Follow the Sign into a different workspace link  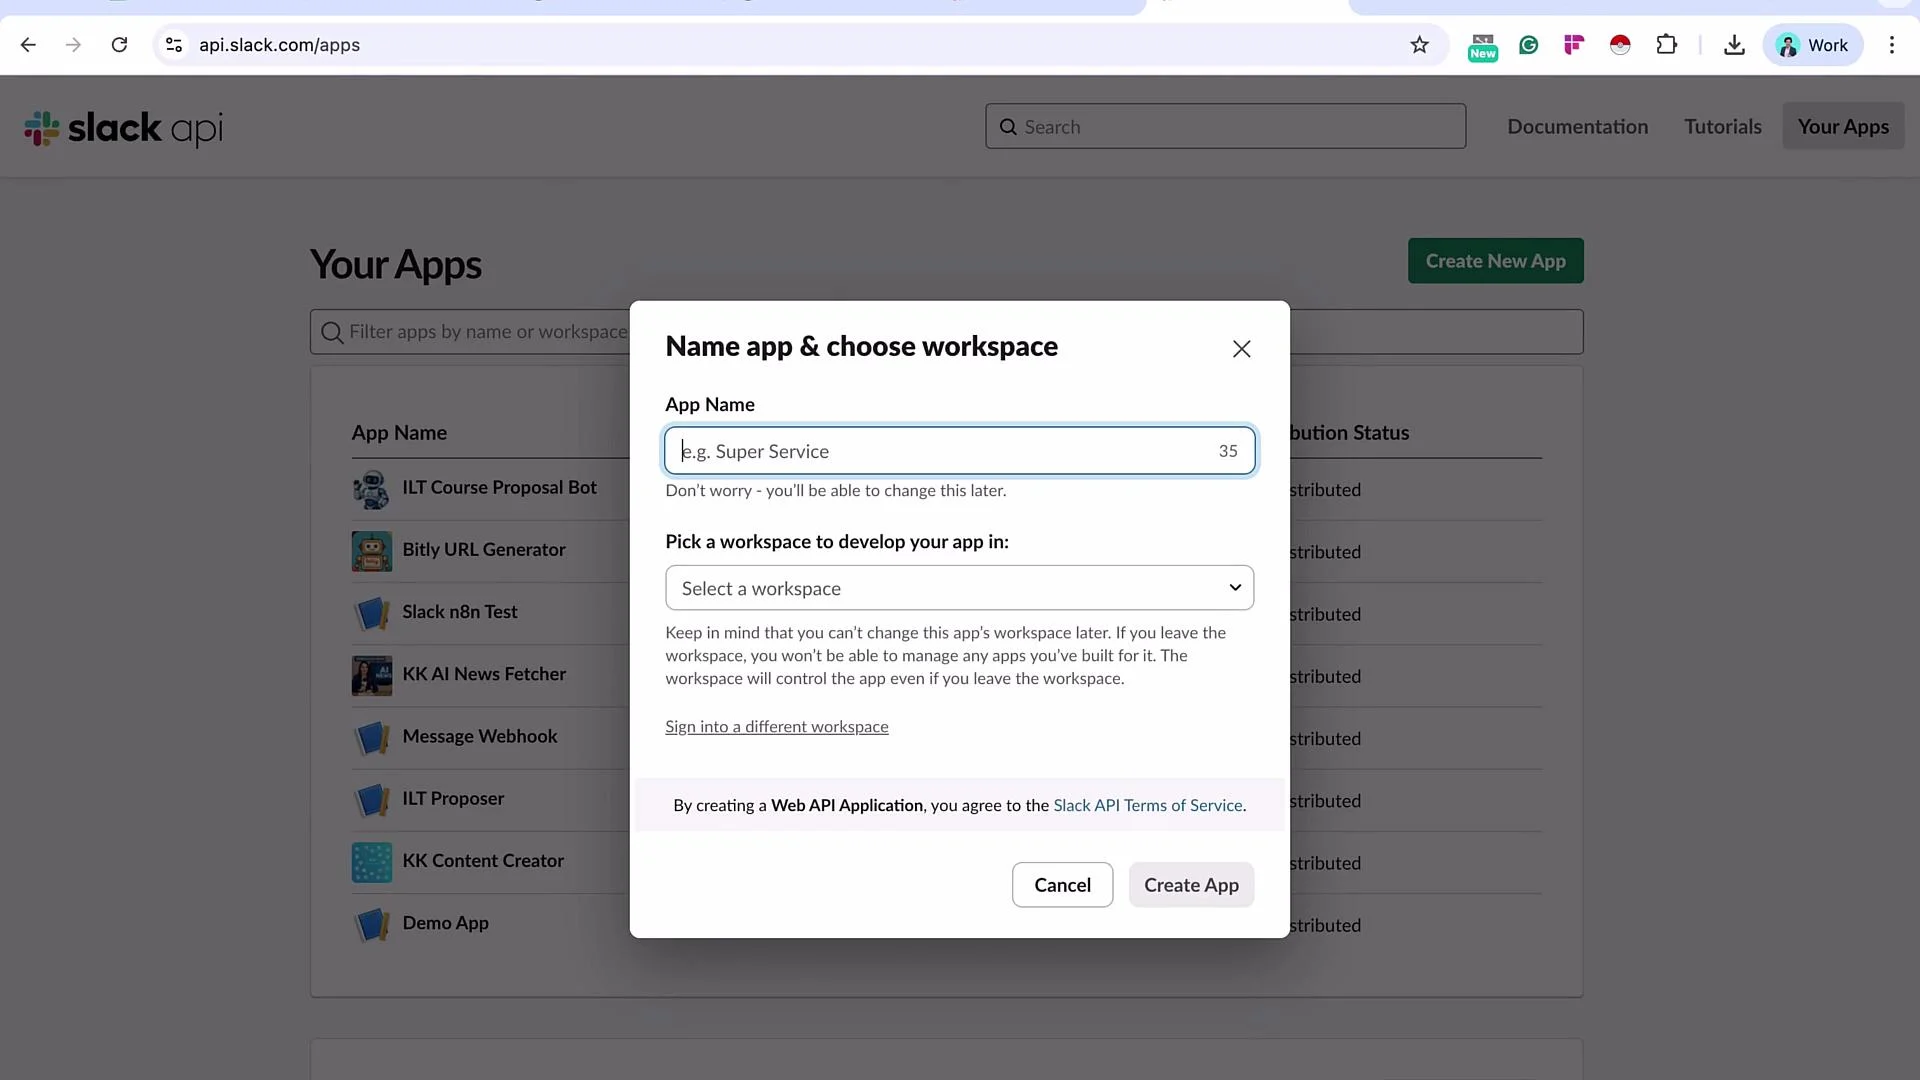pos(777,727)
